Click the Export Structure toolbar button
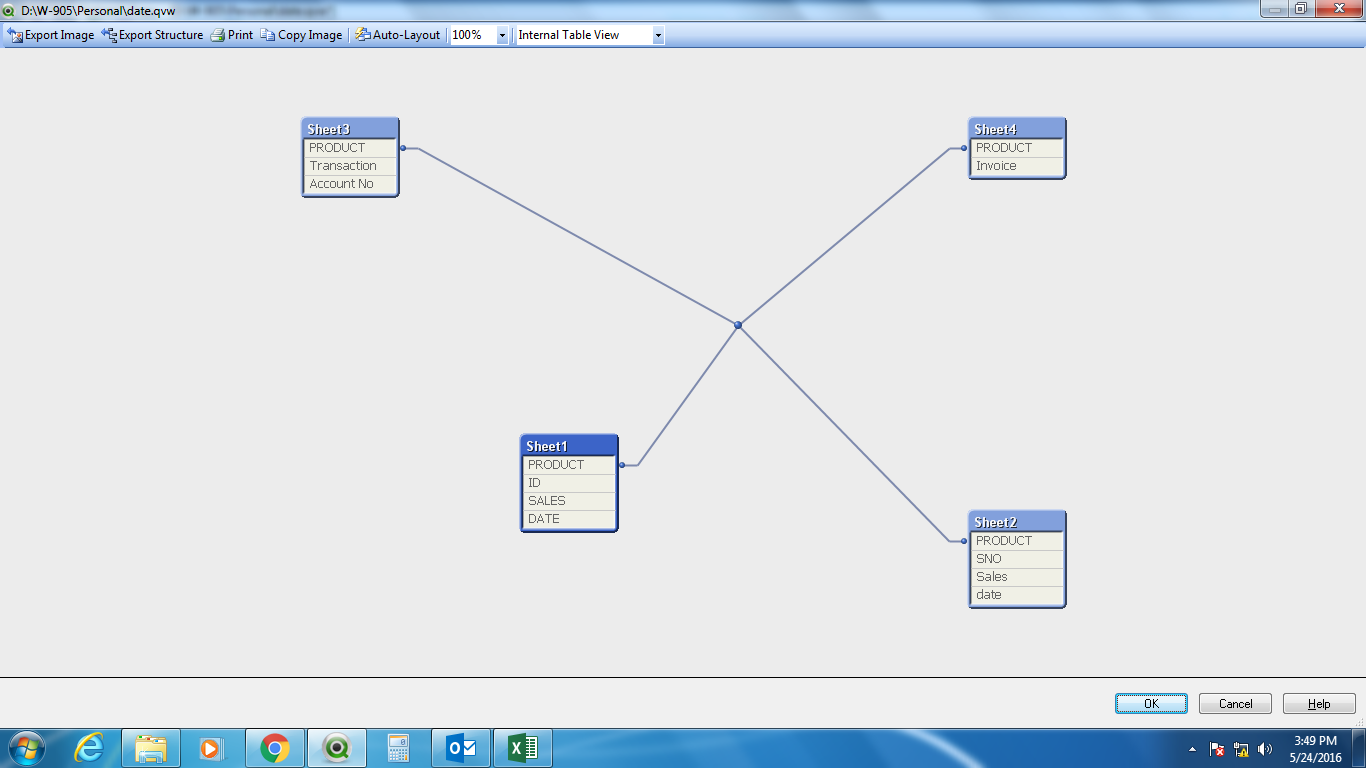Screen dimensions: 1366x768 point(152,35)
